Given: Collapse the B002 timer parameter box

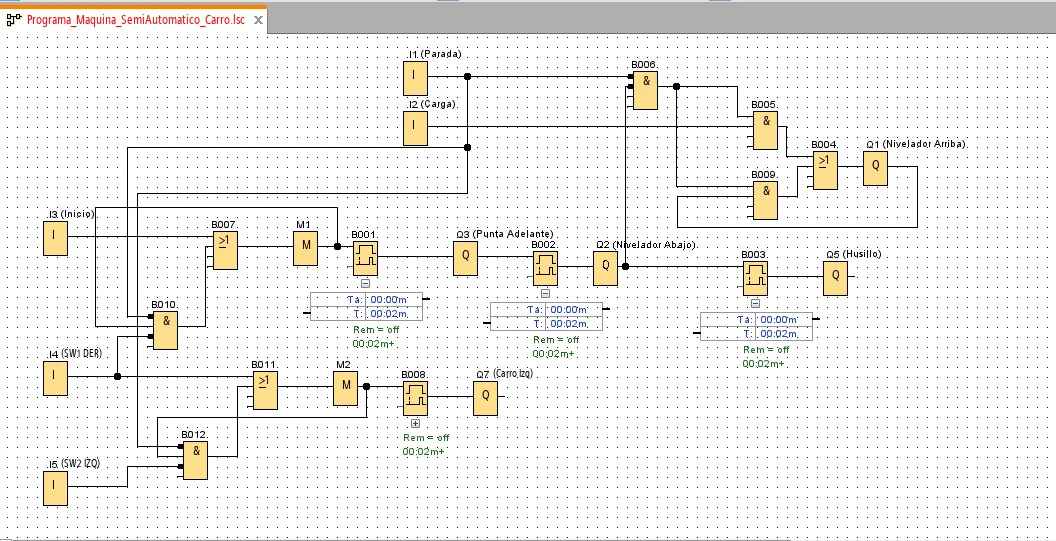Looking at the screenshot, I should (x=545, y=293).
